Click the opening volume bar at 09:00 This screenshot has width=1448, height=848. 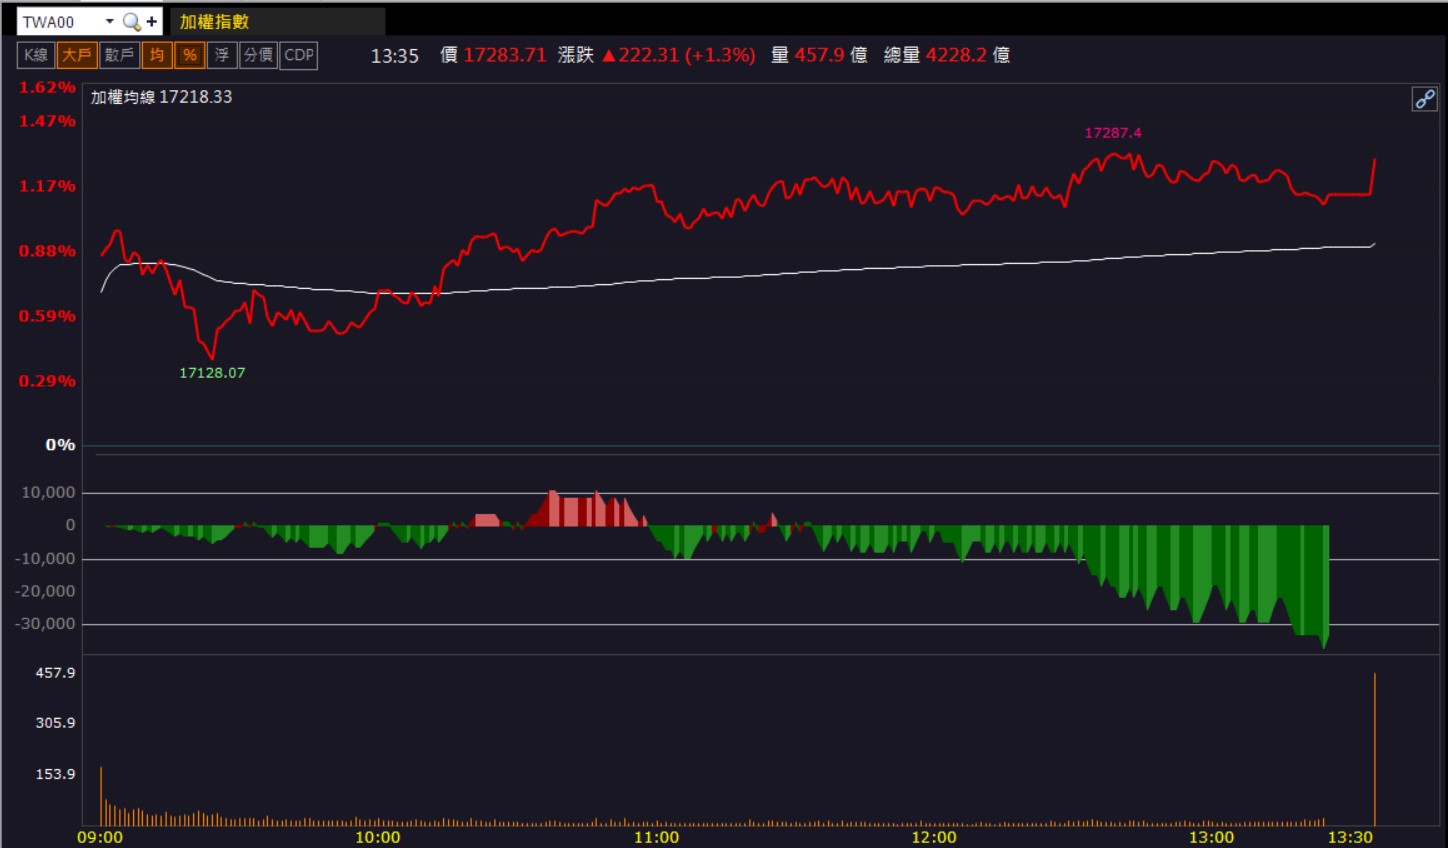point(101,796)
